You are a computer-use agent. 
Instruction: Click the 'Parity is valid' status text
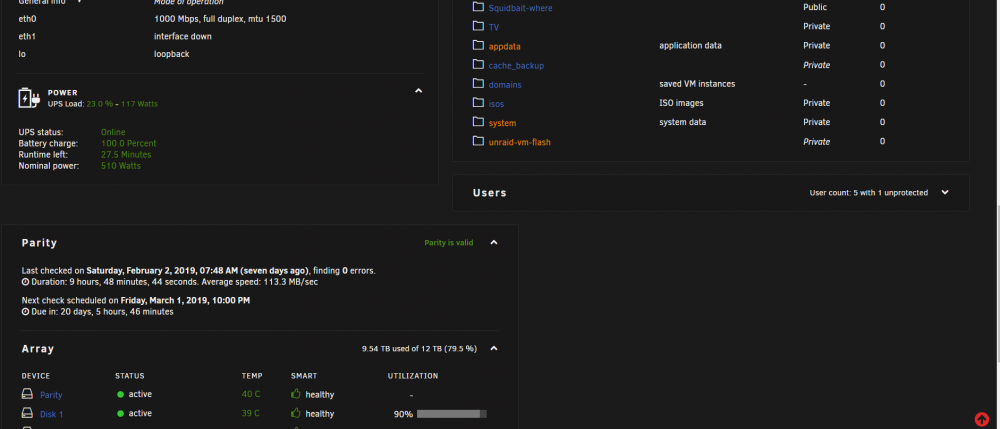[449, 243]
